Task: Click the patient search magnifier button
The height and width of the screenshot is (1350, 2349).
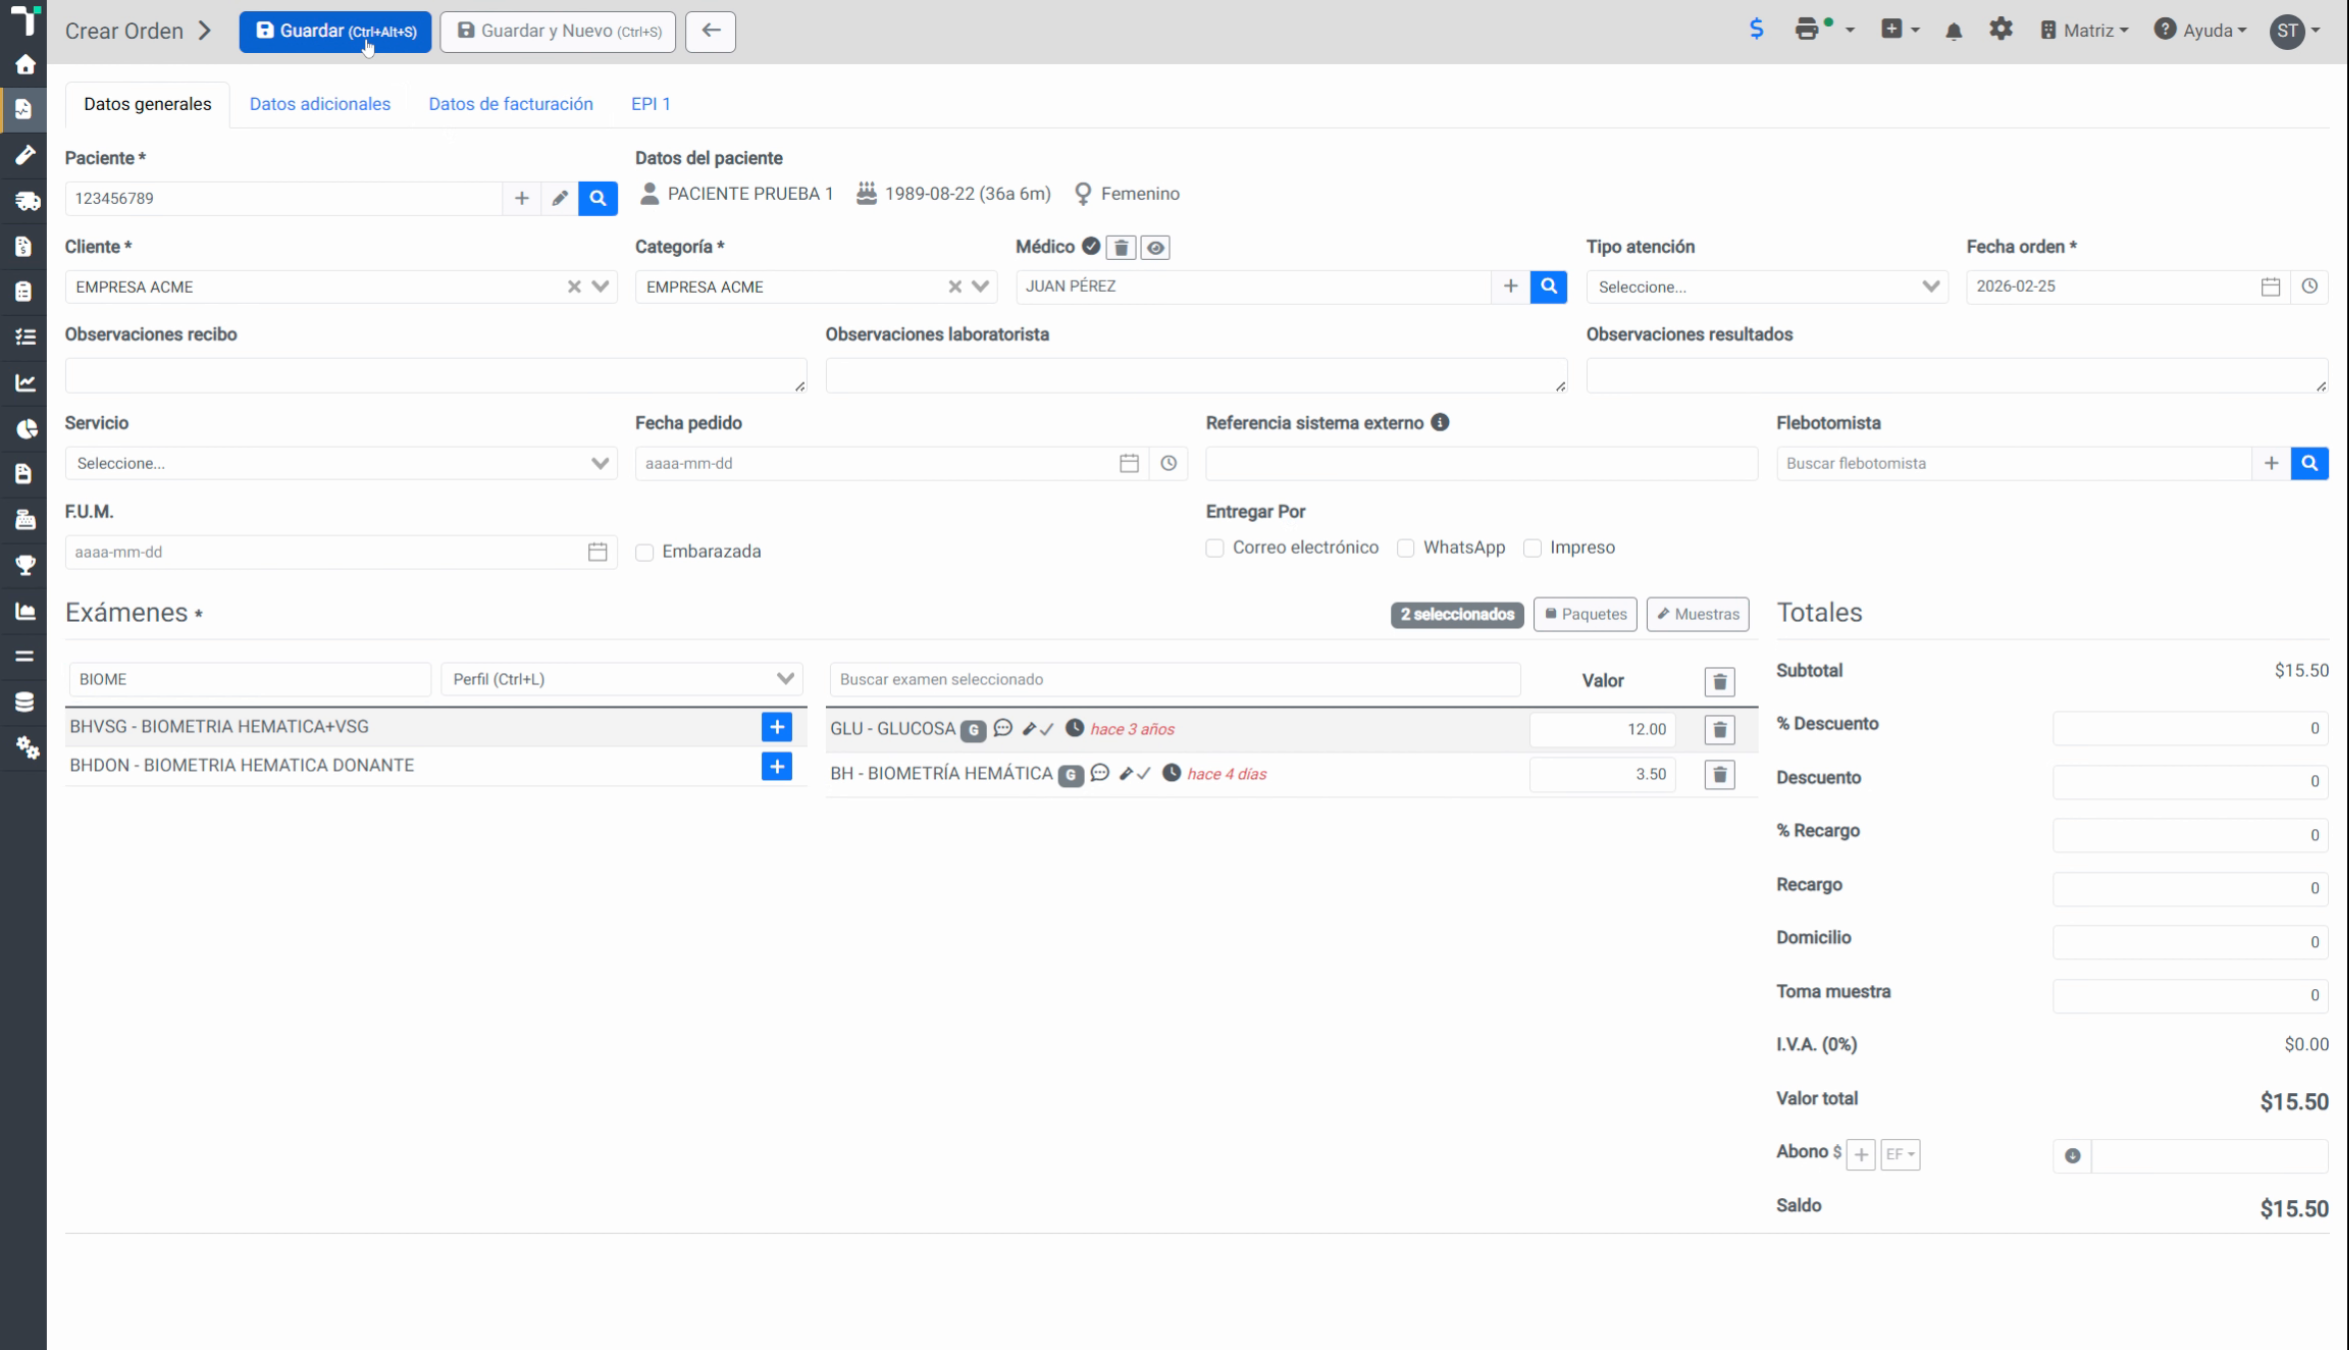Action: pyautogui.click(x=598, y=198)
